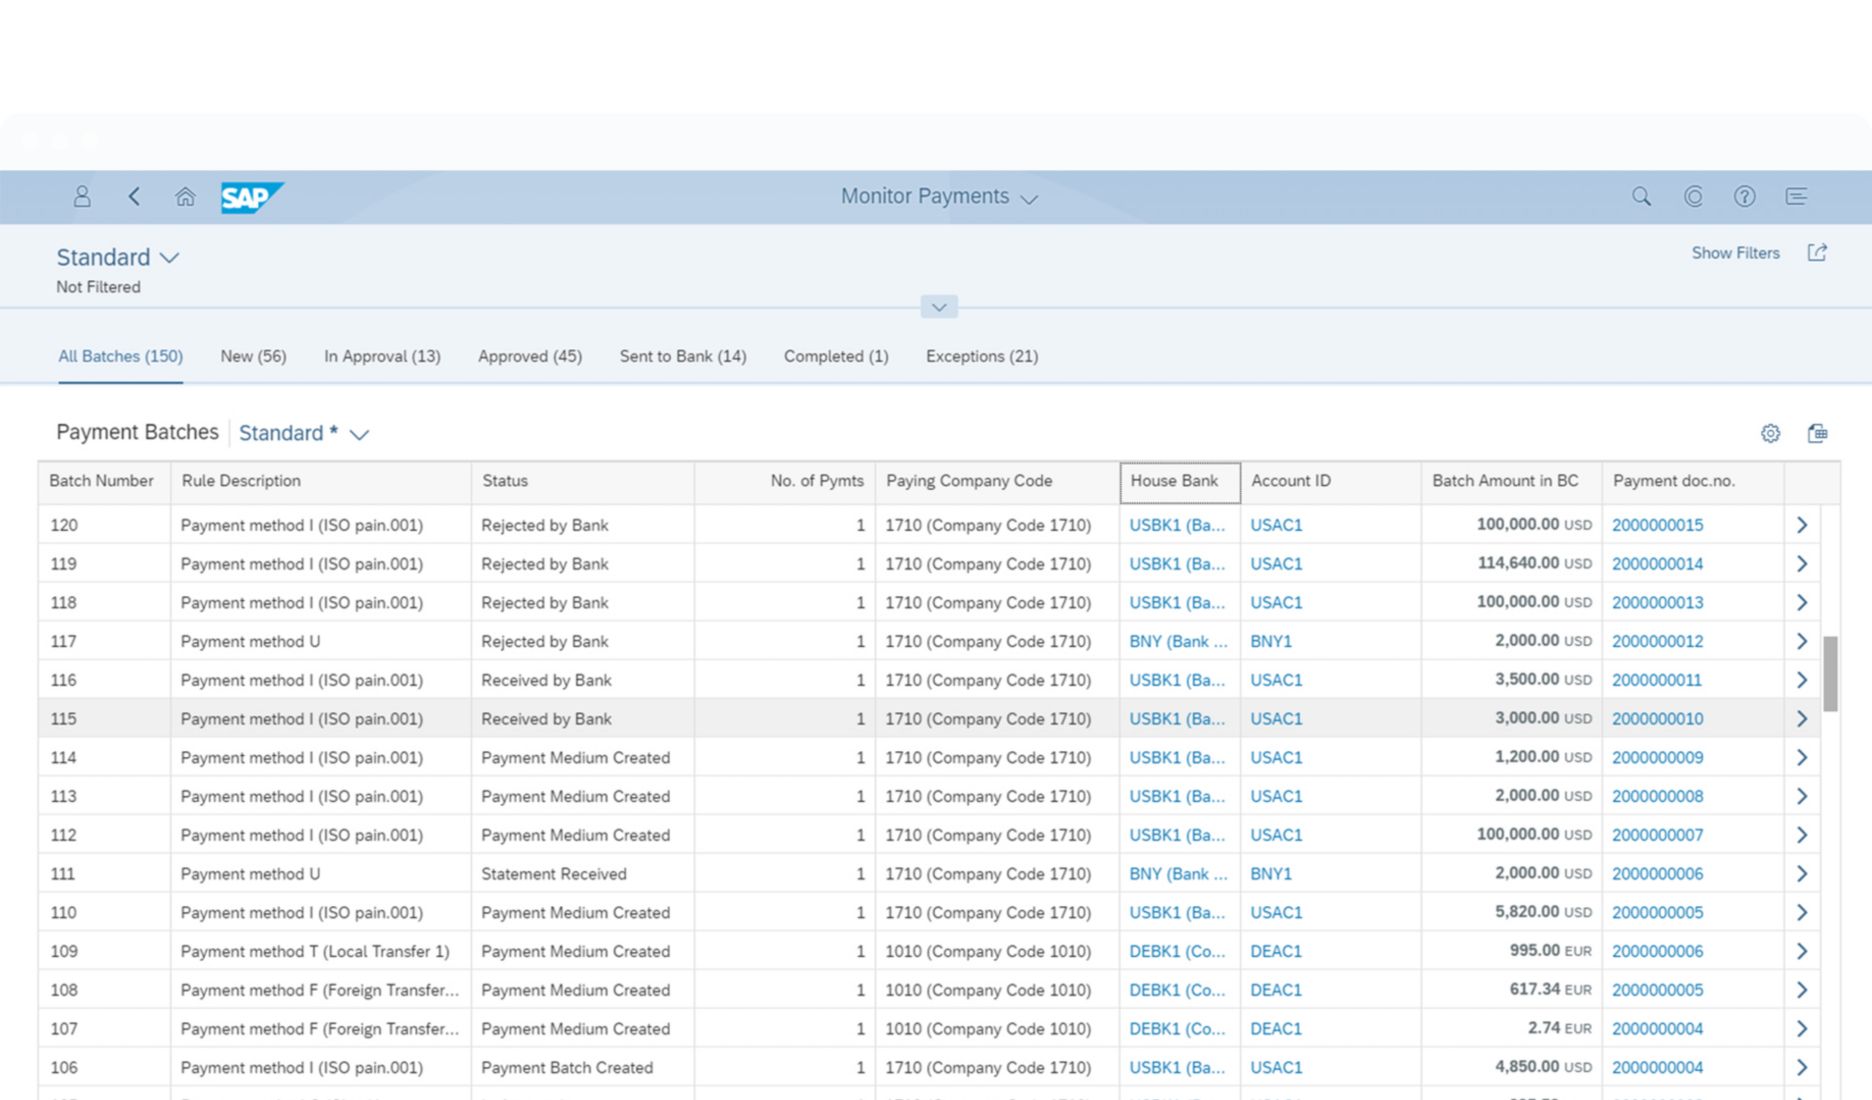Click the Show Filters button

tap(1735, 253)
